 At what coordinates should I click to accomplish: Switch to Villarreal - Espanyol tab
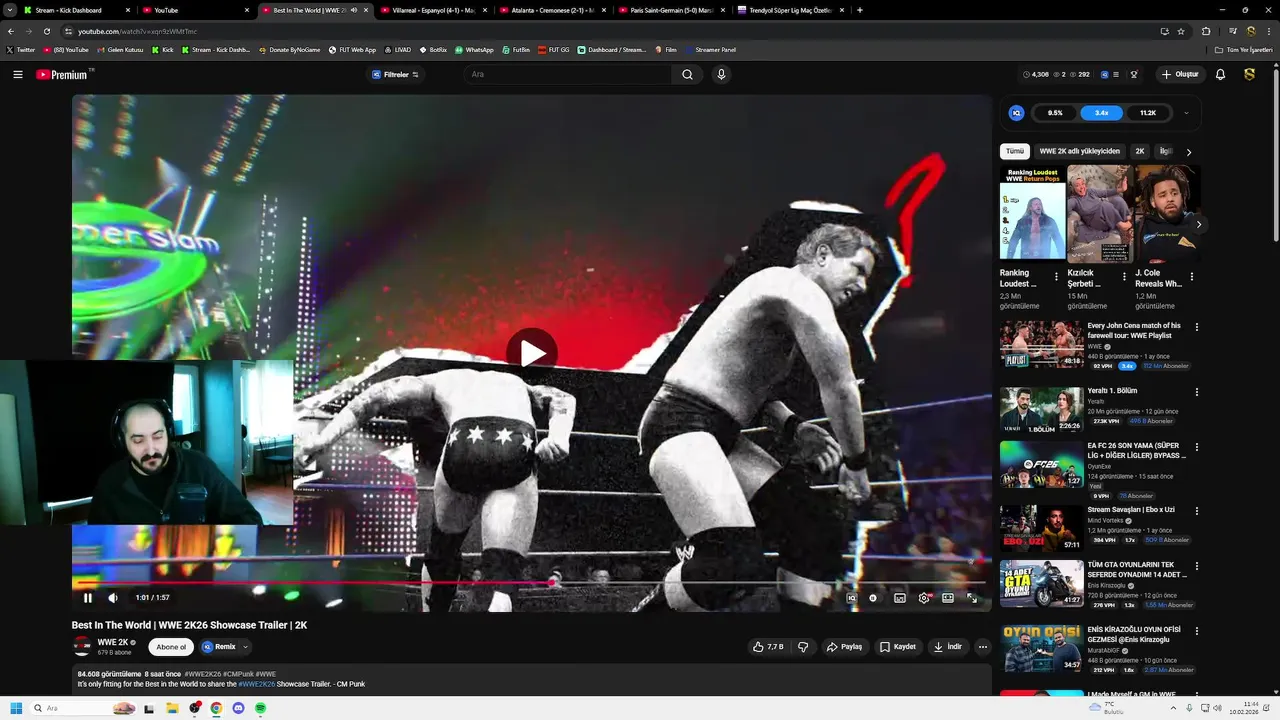click(x=433, y=10)
